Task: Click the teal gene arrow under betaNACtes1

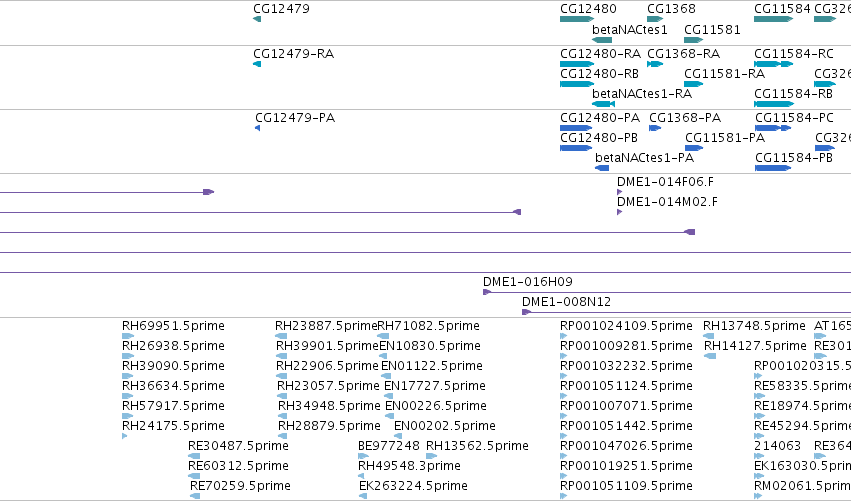Action: click(602, 40)
